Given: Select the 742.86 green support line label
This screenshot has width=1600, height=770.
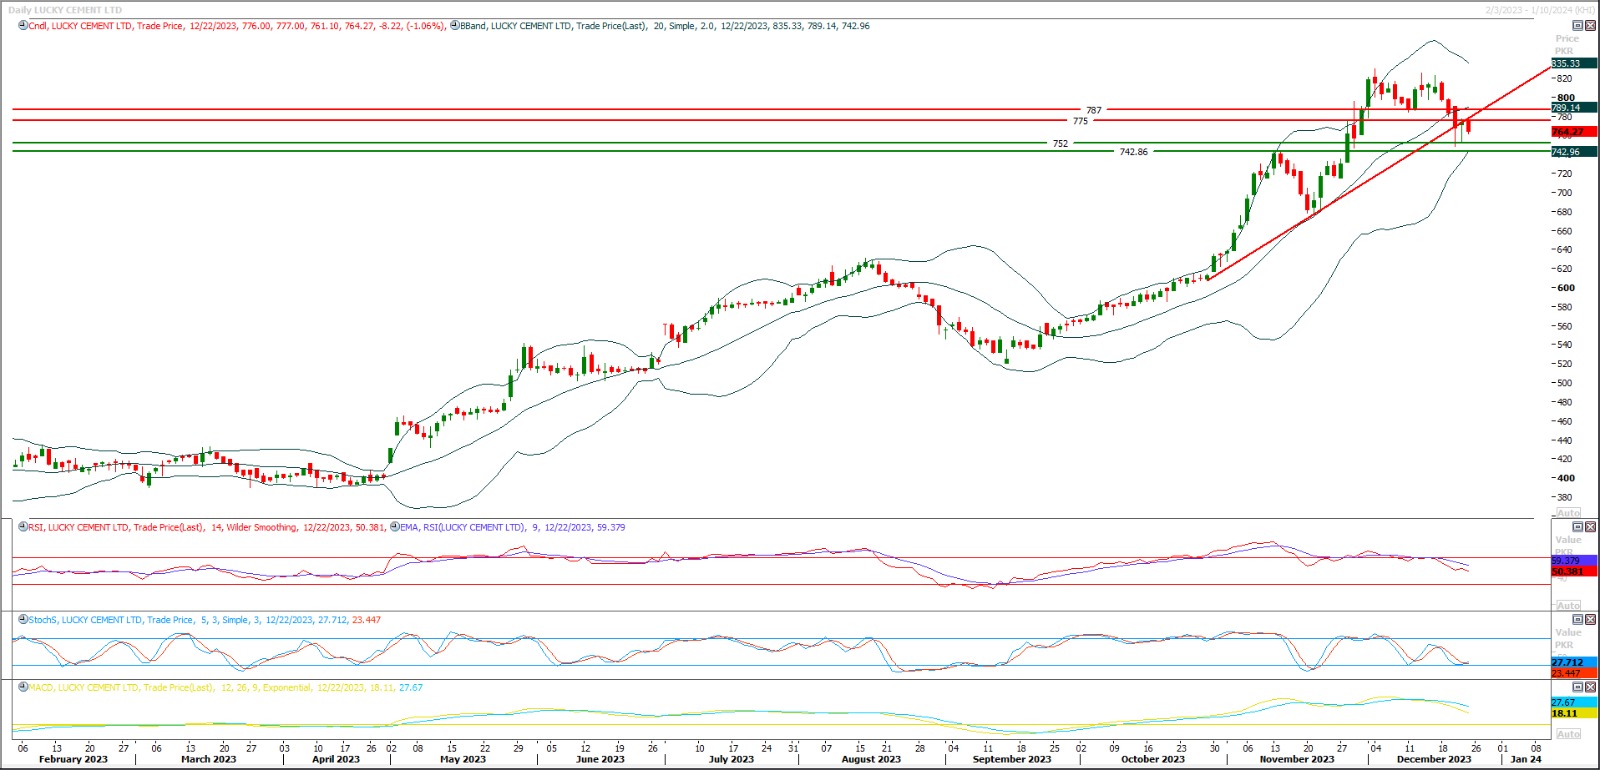Looking at the screenshot, I should tap(1133, 152).
